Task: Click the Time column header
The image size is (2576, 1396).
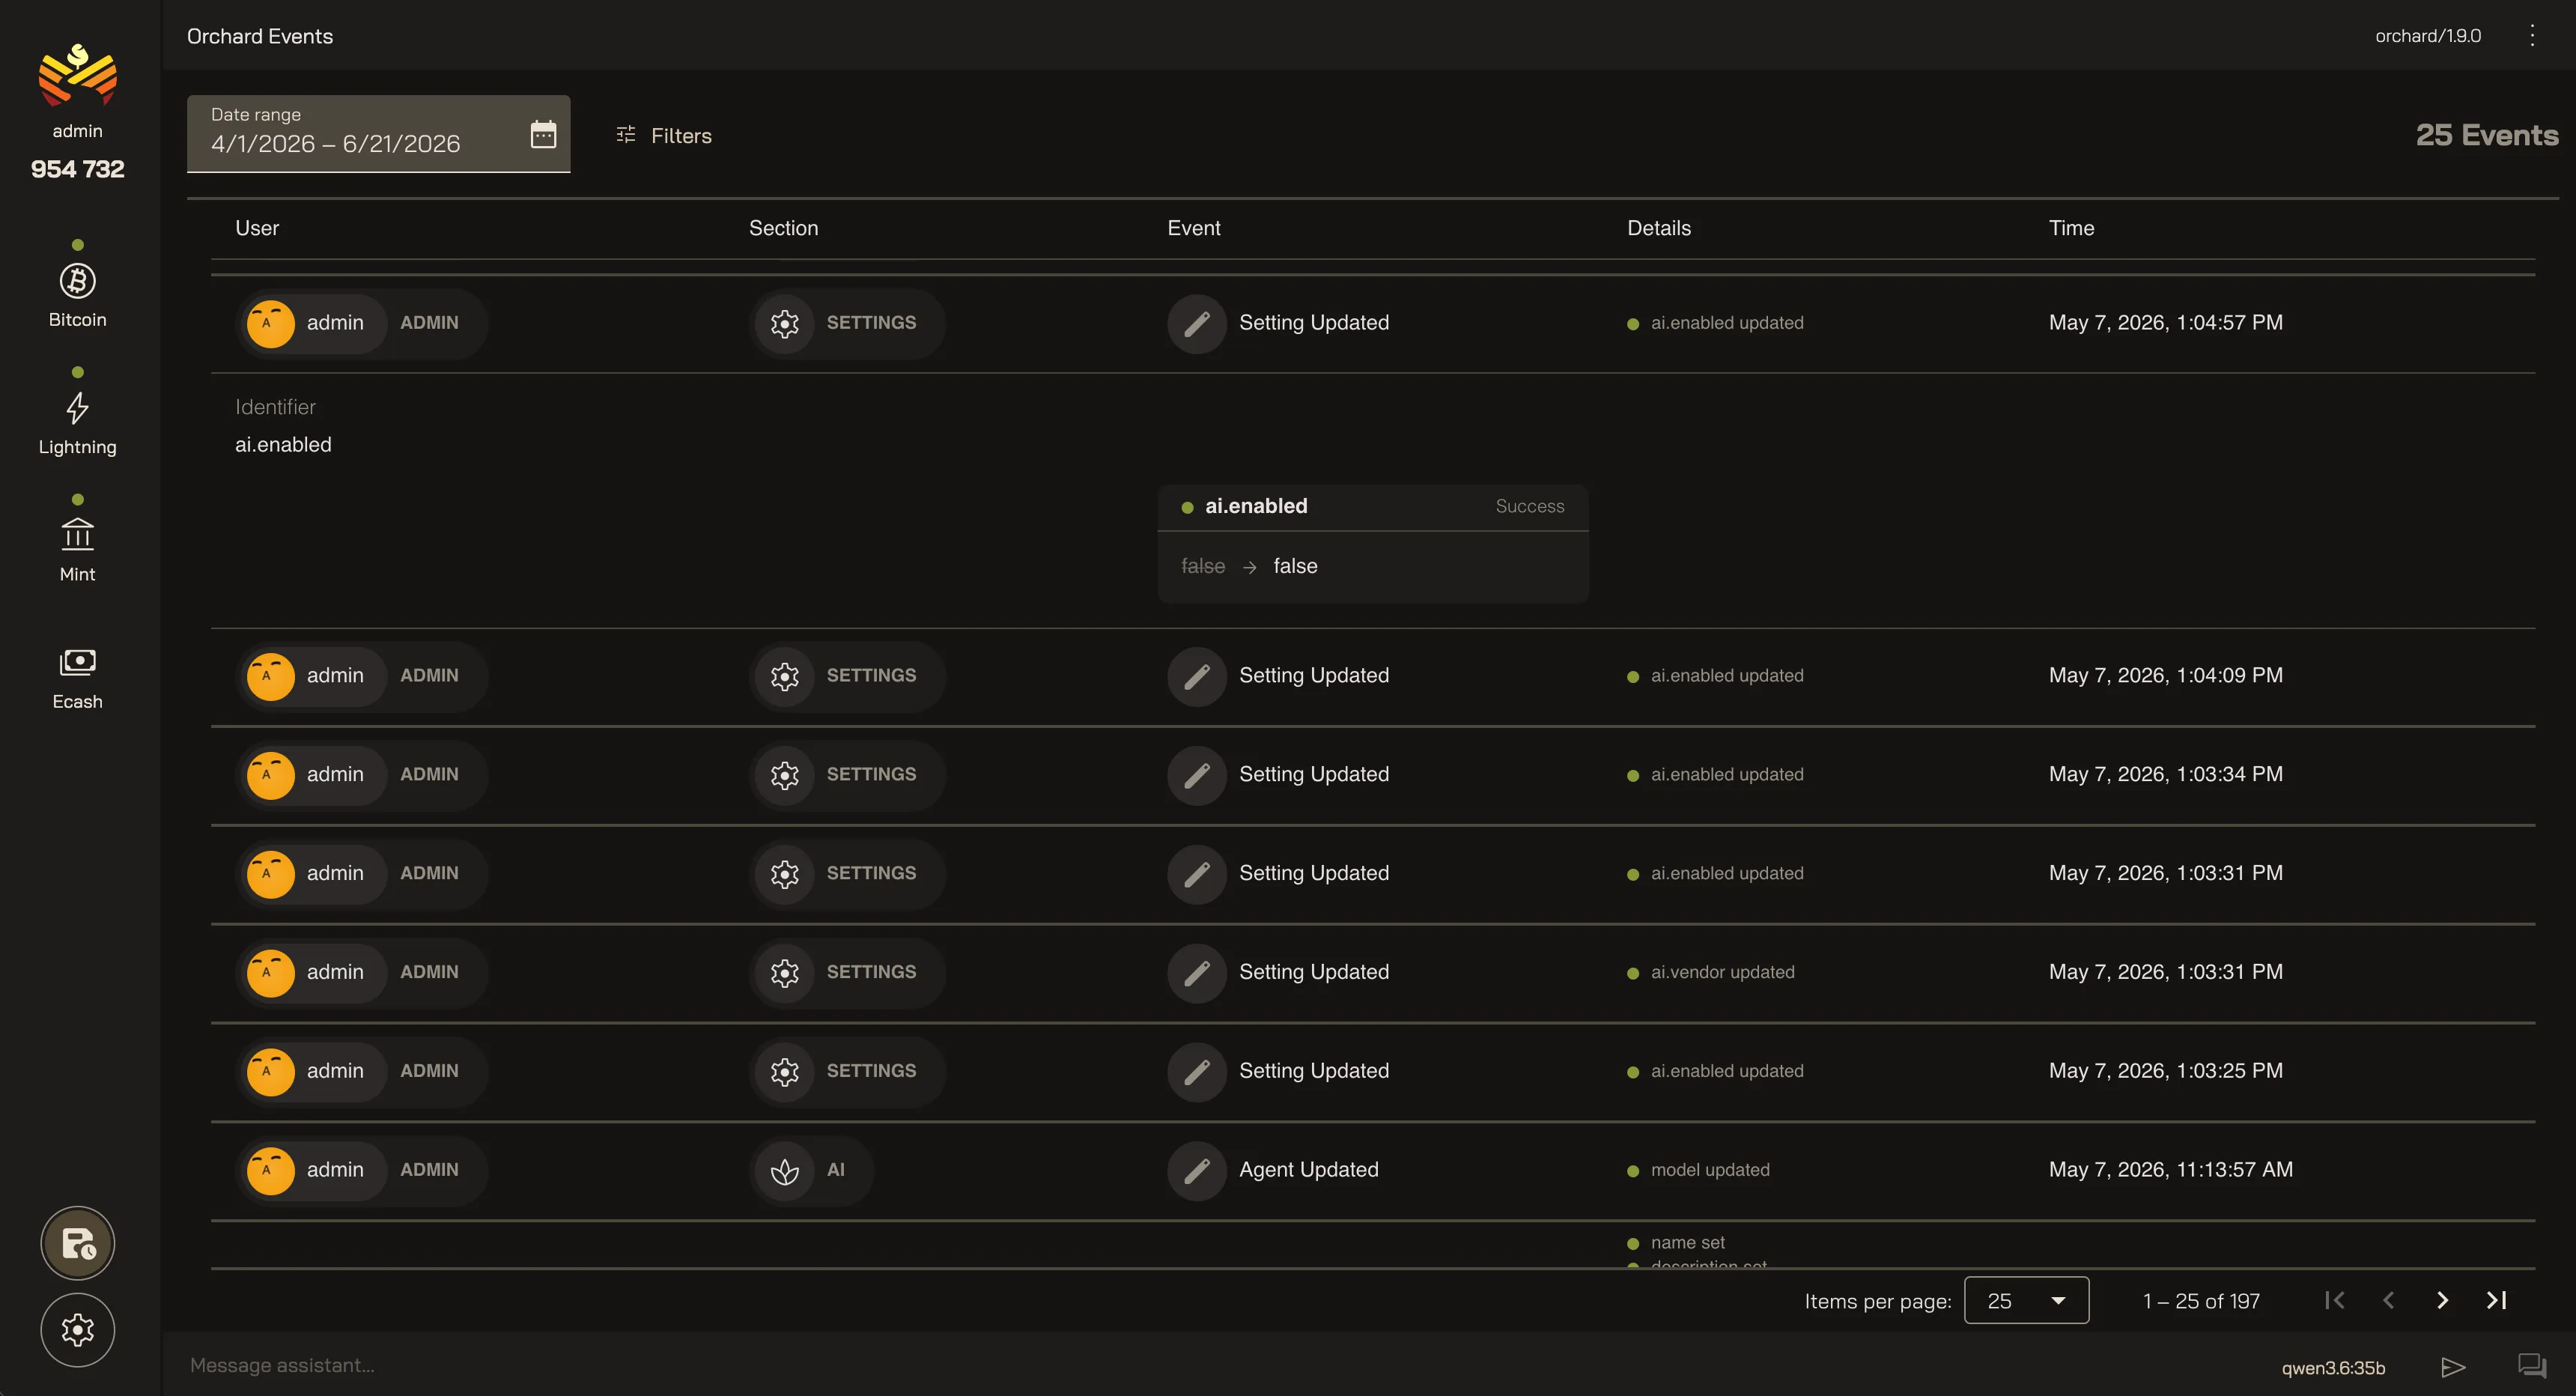Action: (x=2071, y=228)
